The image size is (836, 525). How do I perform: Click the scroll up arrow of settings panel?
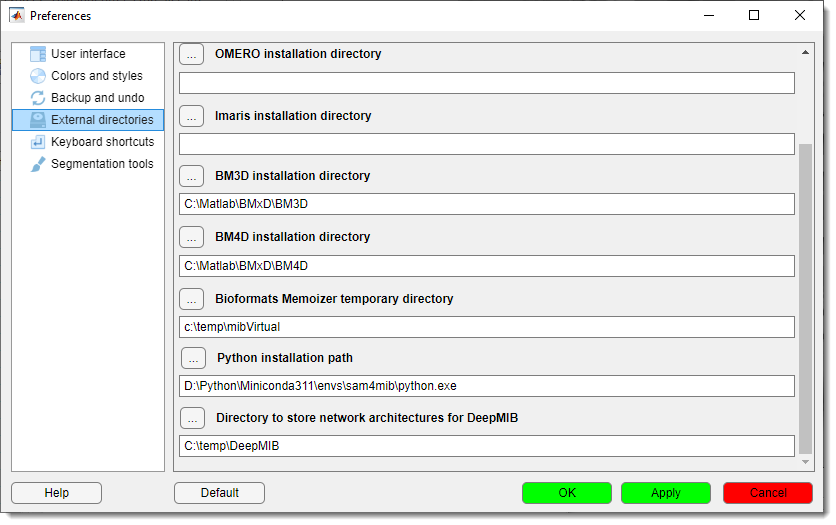(x=805, y=52)
